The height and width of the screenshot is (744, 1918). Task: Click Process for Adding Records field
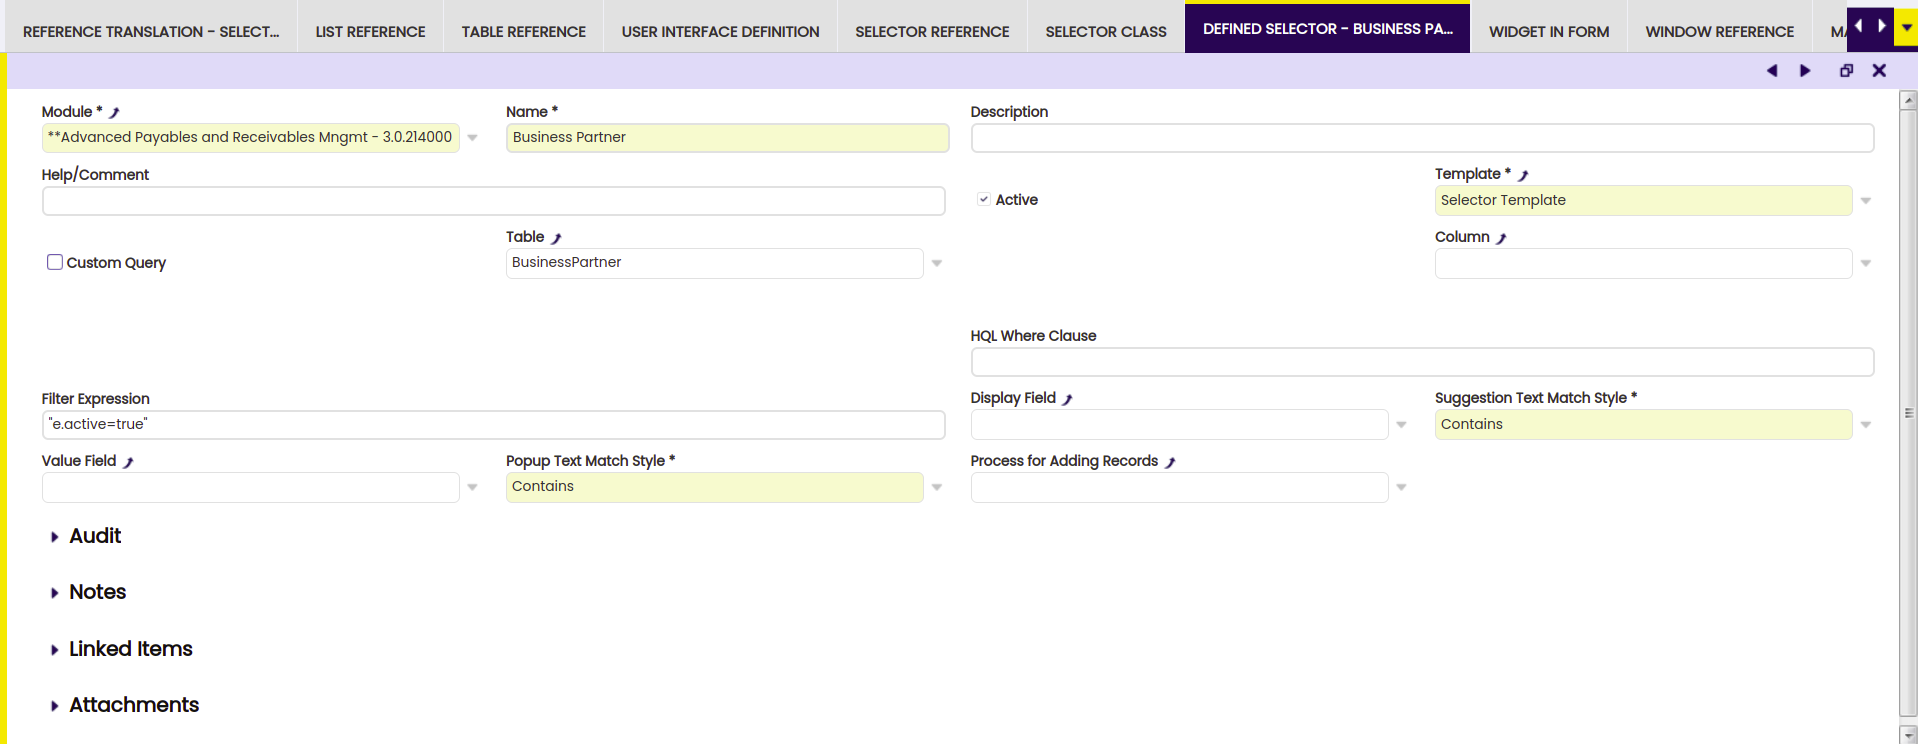coord(1179,487)
